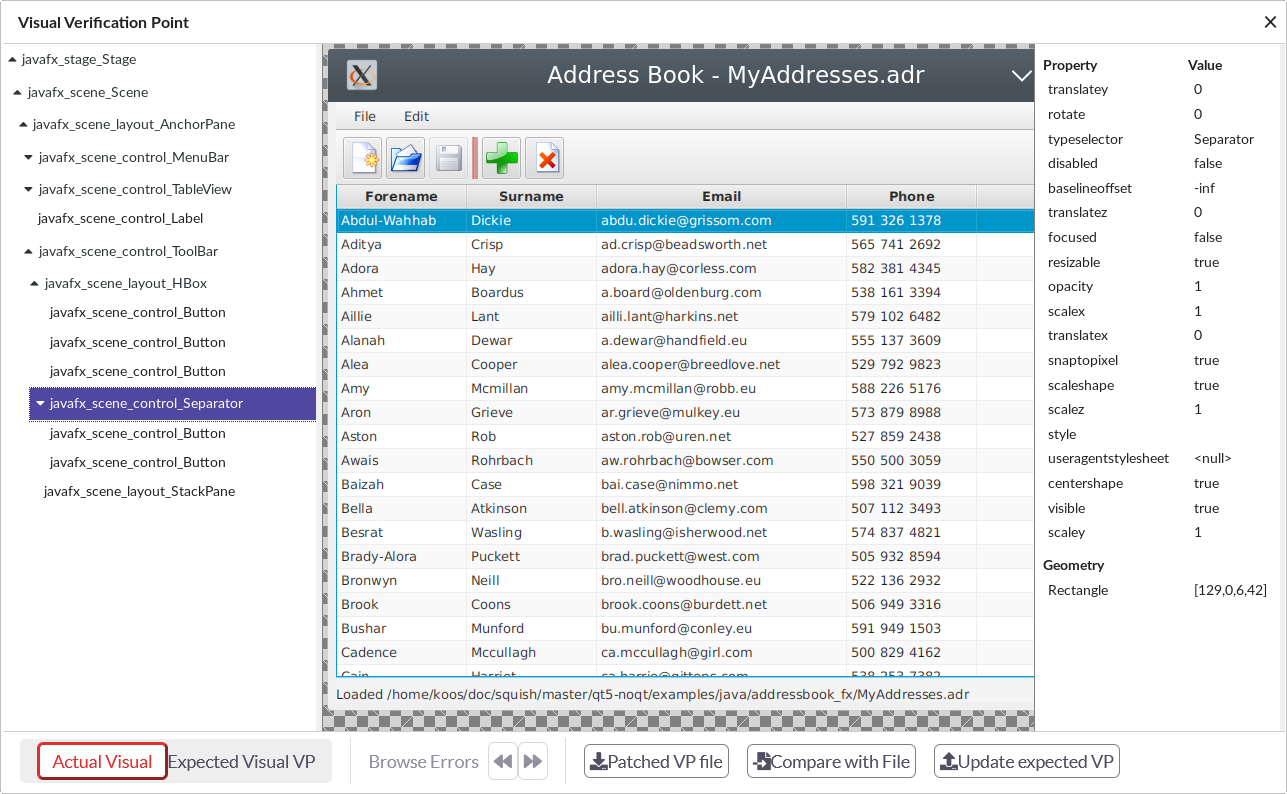
Task: Click the next error arrow icon
Action: pos(533,762)
